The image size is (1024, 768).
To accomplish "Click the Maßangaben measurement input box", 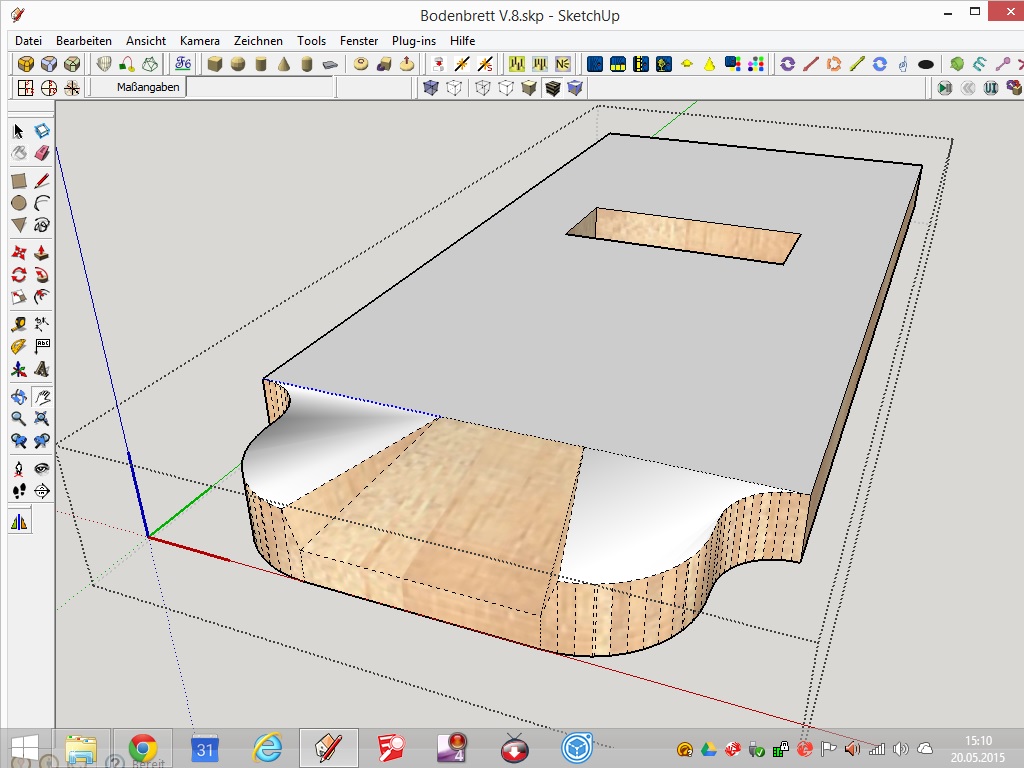I will coord(260,88).
